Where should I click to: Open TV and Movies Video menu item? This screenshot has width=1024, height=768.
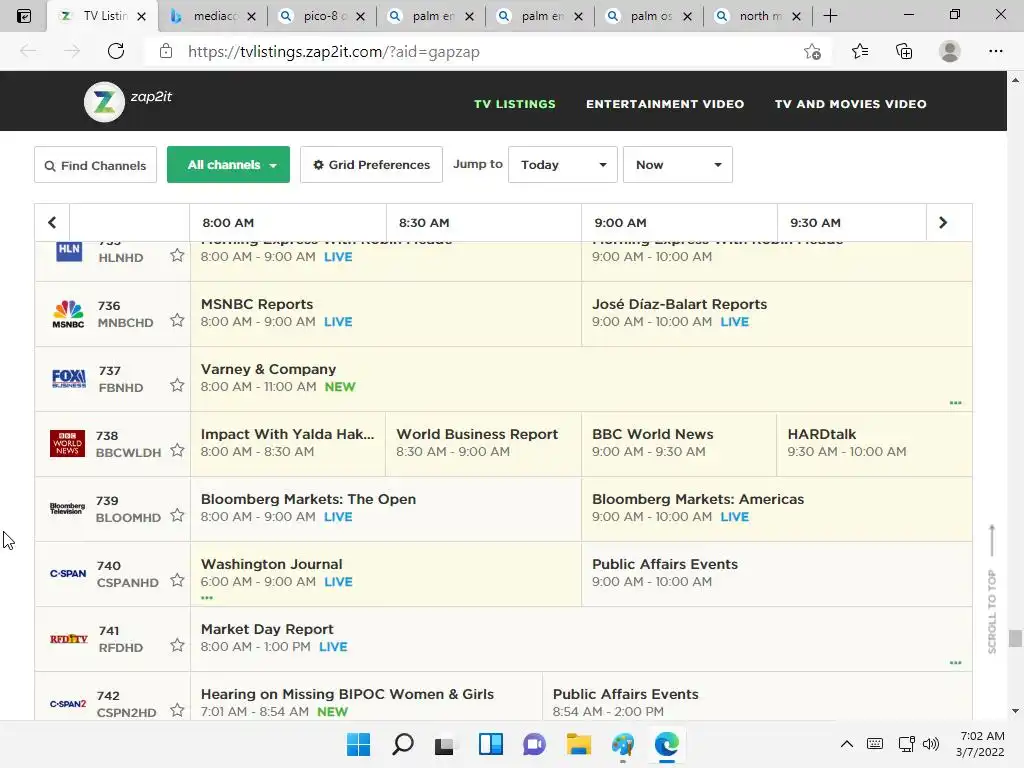pyautogui.click(x=850, y=104)
